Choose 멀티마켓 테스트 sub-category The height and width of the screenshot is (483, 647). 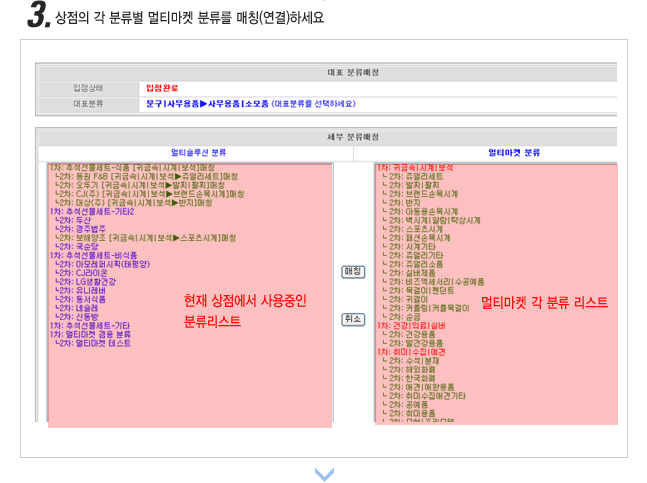94,343
